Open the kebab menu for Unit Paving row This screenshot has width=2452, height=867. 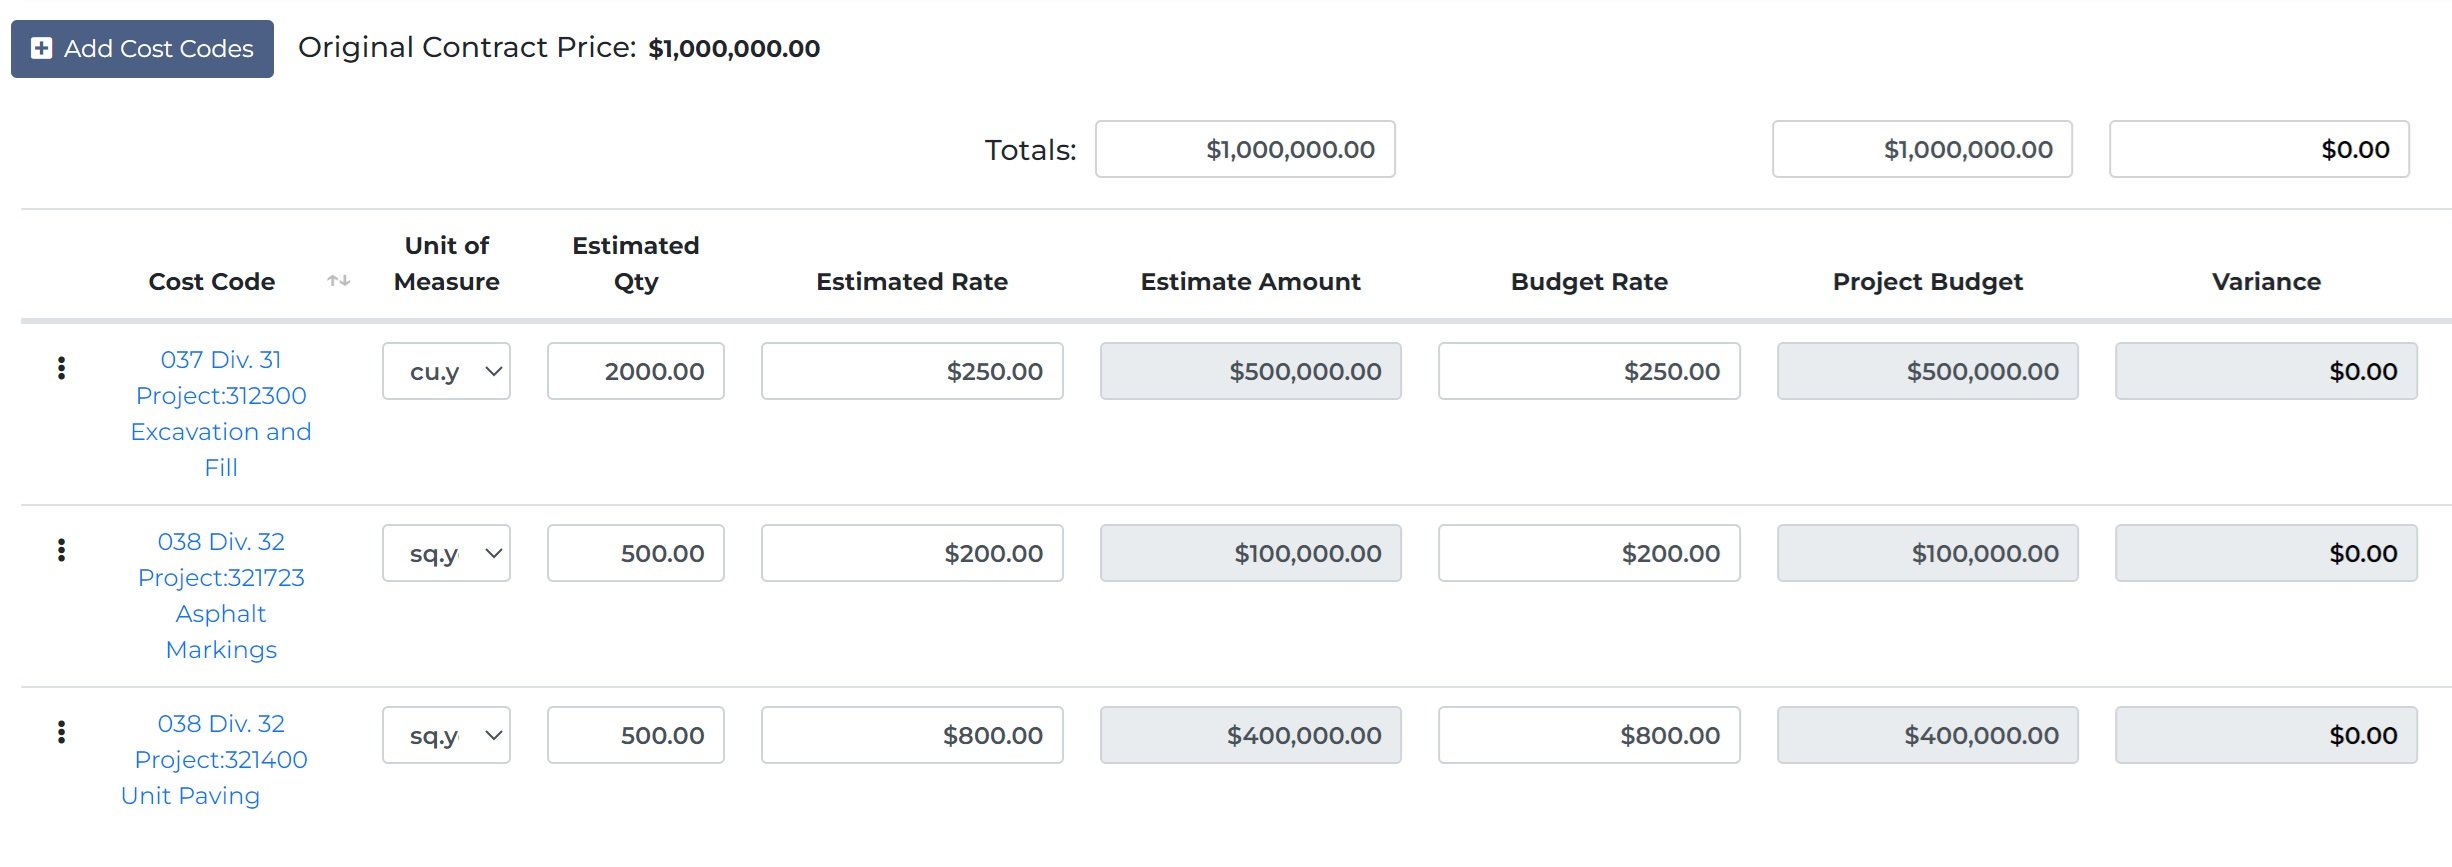click(x=62, y=733)
